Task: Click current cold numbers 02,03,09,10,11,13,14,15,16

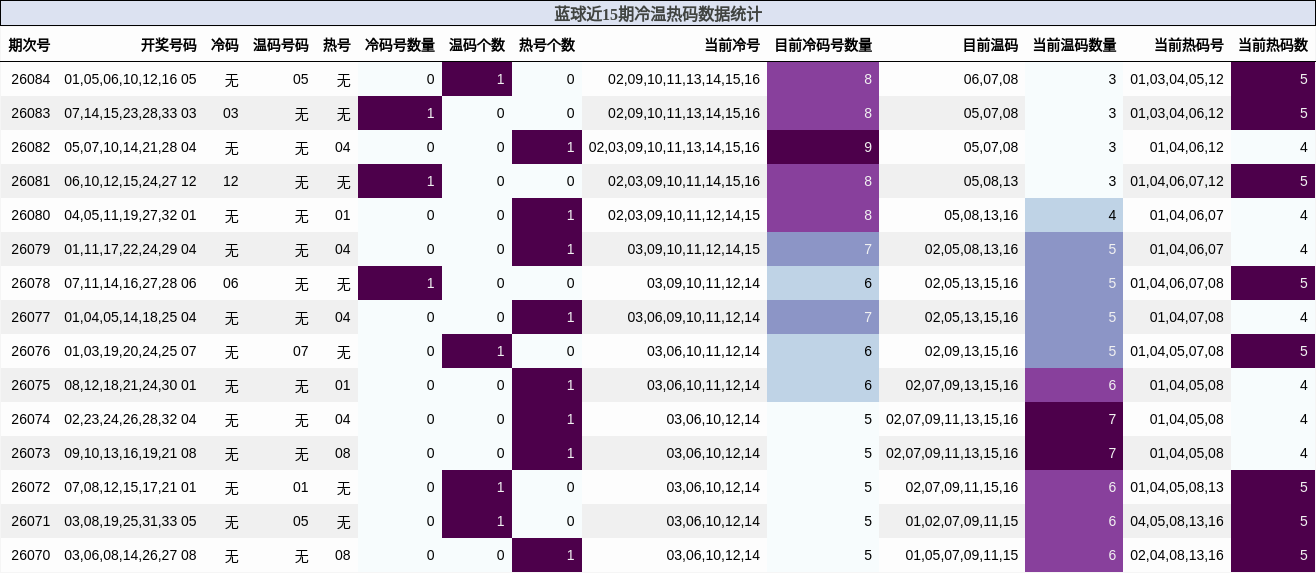Action: tap(674, 147)
